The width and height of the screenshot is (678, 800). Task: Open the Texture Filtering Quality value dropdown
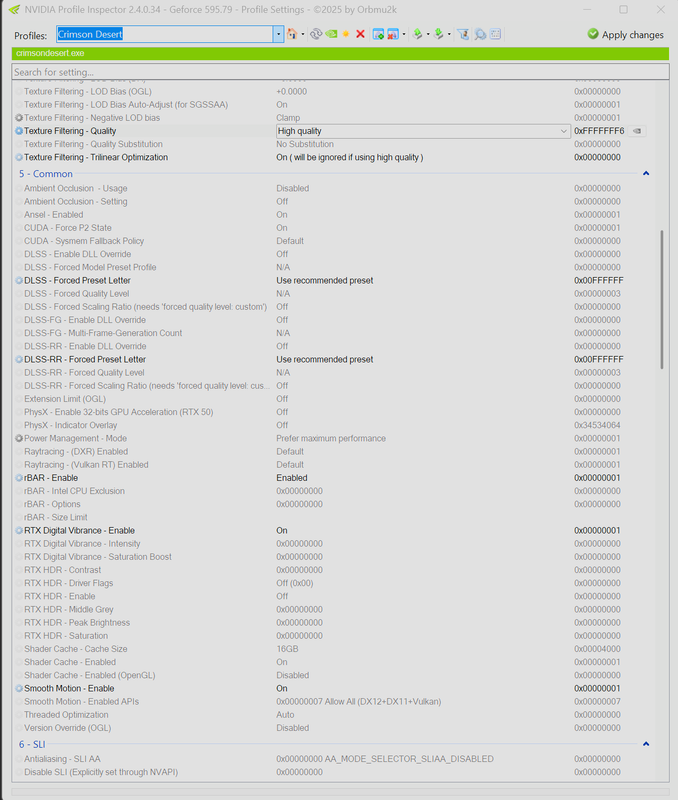pyautogui.click(x=563, y=131)
